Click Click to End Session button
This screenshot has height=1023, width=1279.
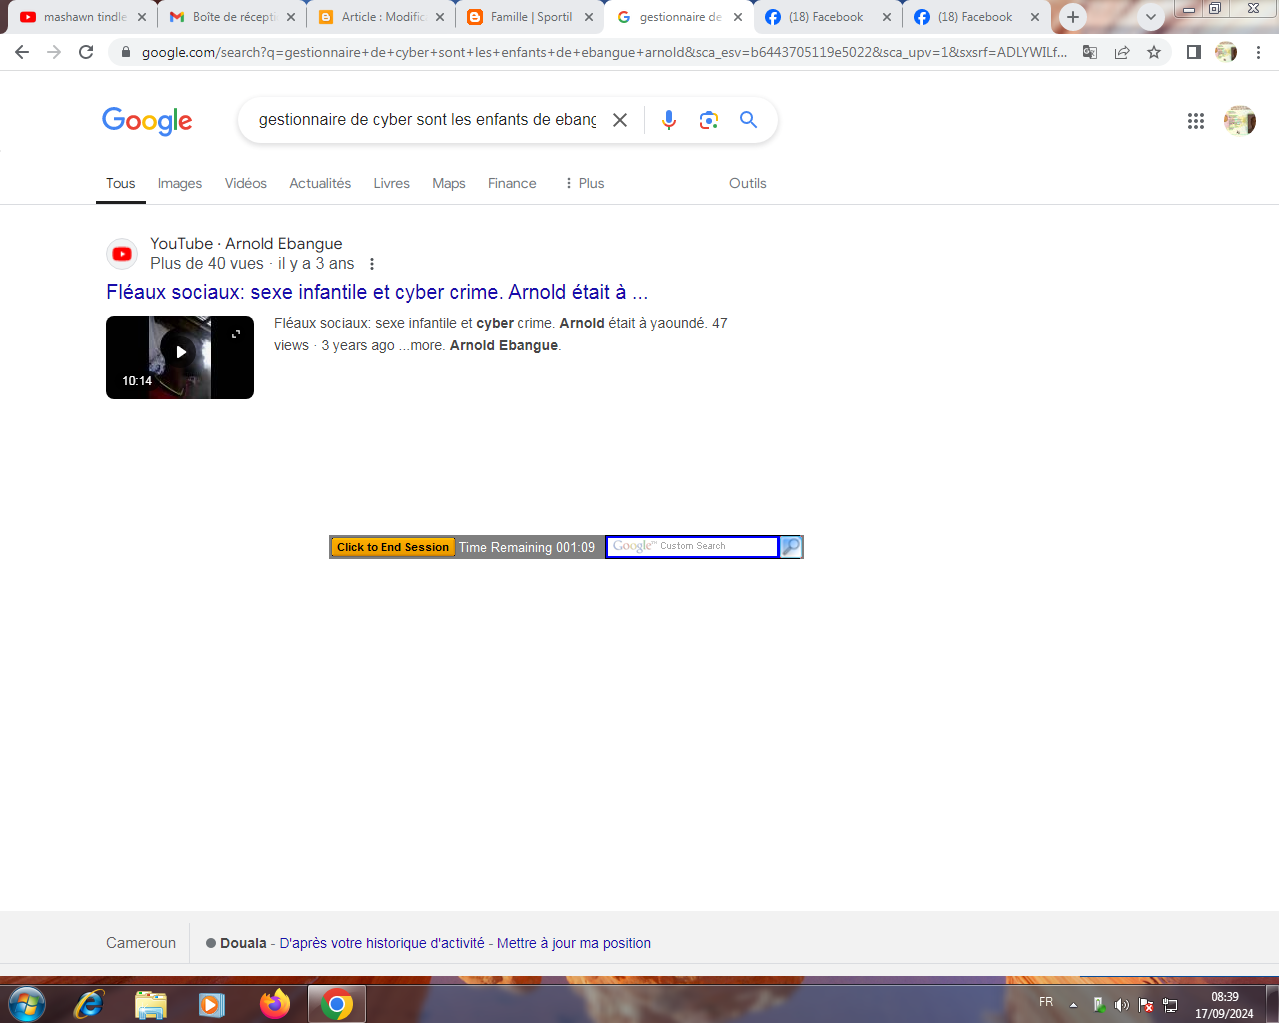(393, 547)
